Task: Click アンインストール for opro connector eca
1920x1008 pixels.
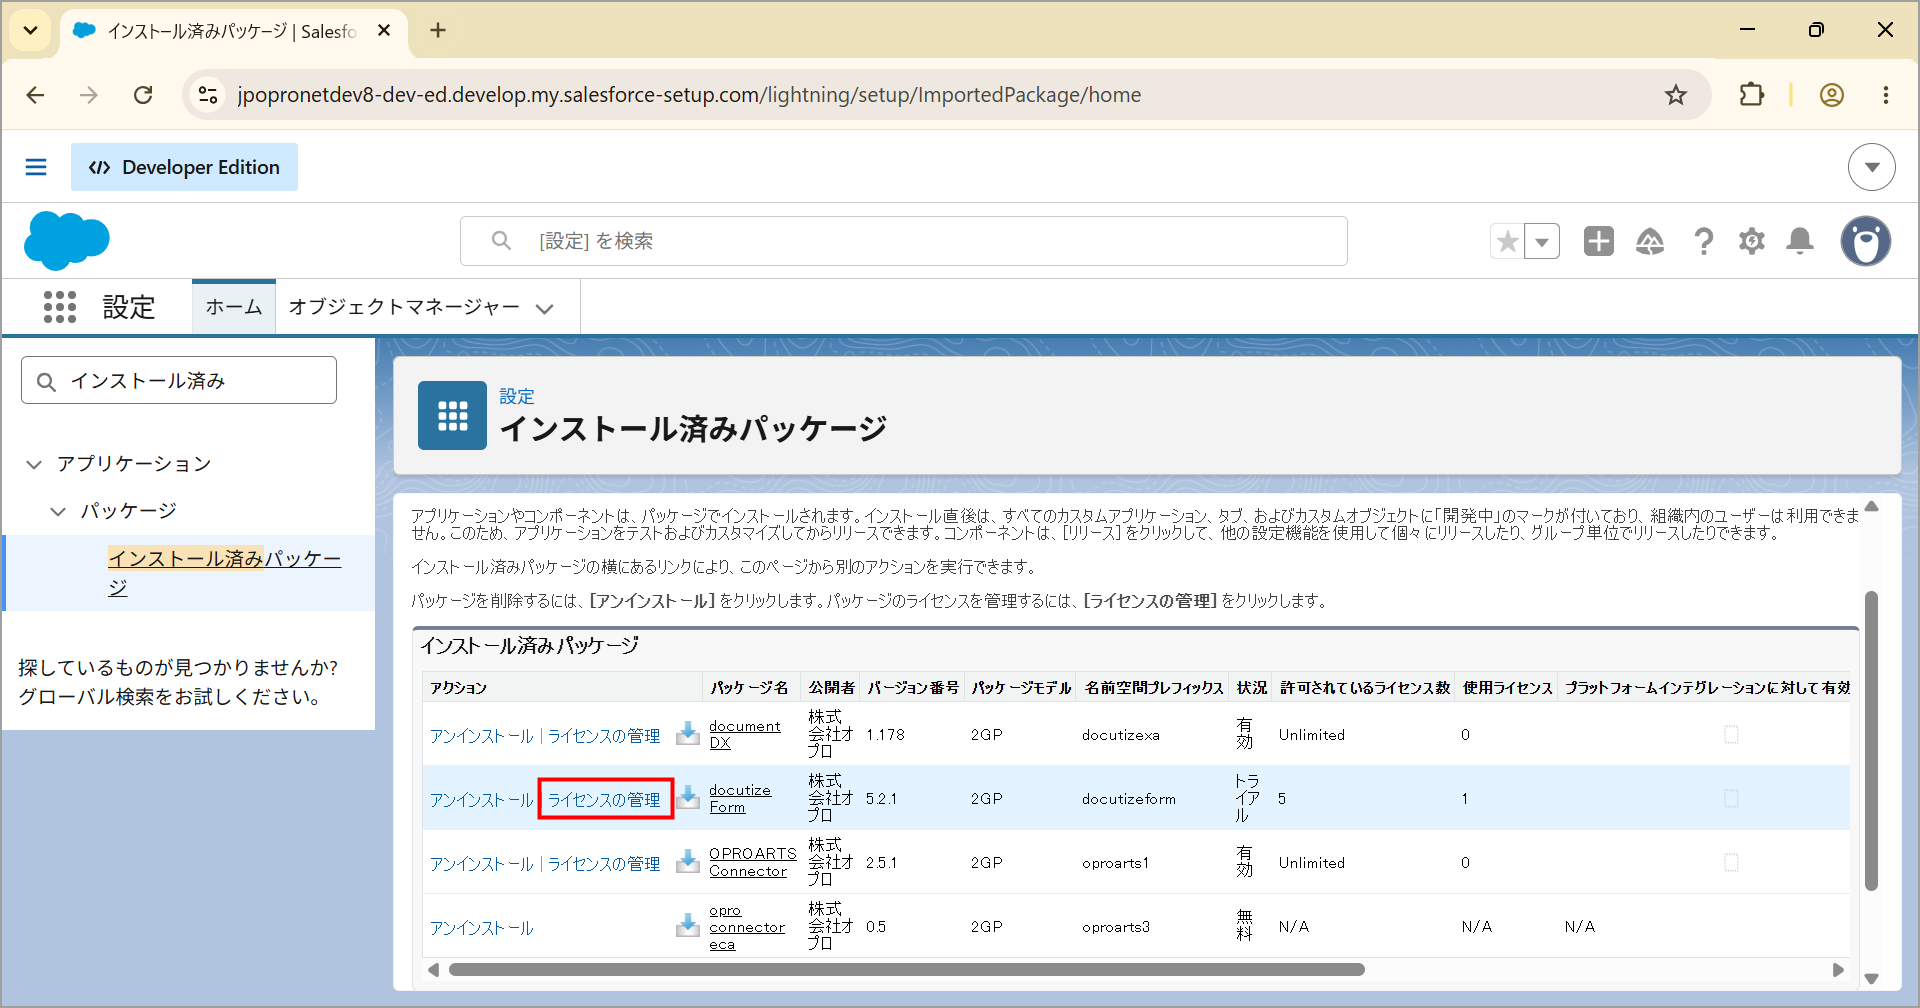Action: 482,928
